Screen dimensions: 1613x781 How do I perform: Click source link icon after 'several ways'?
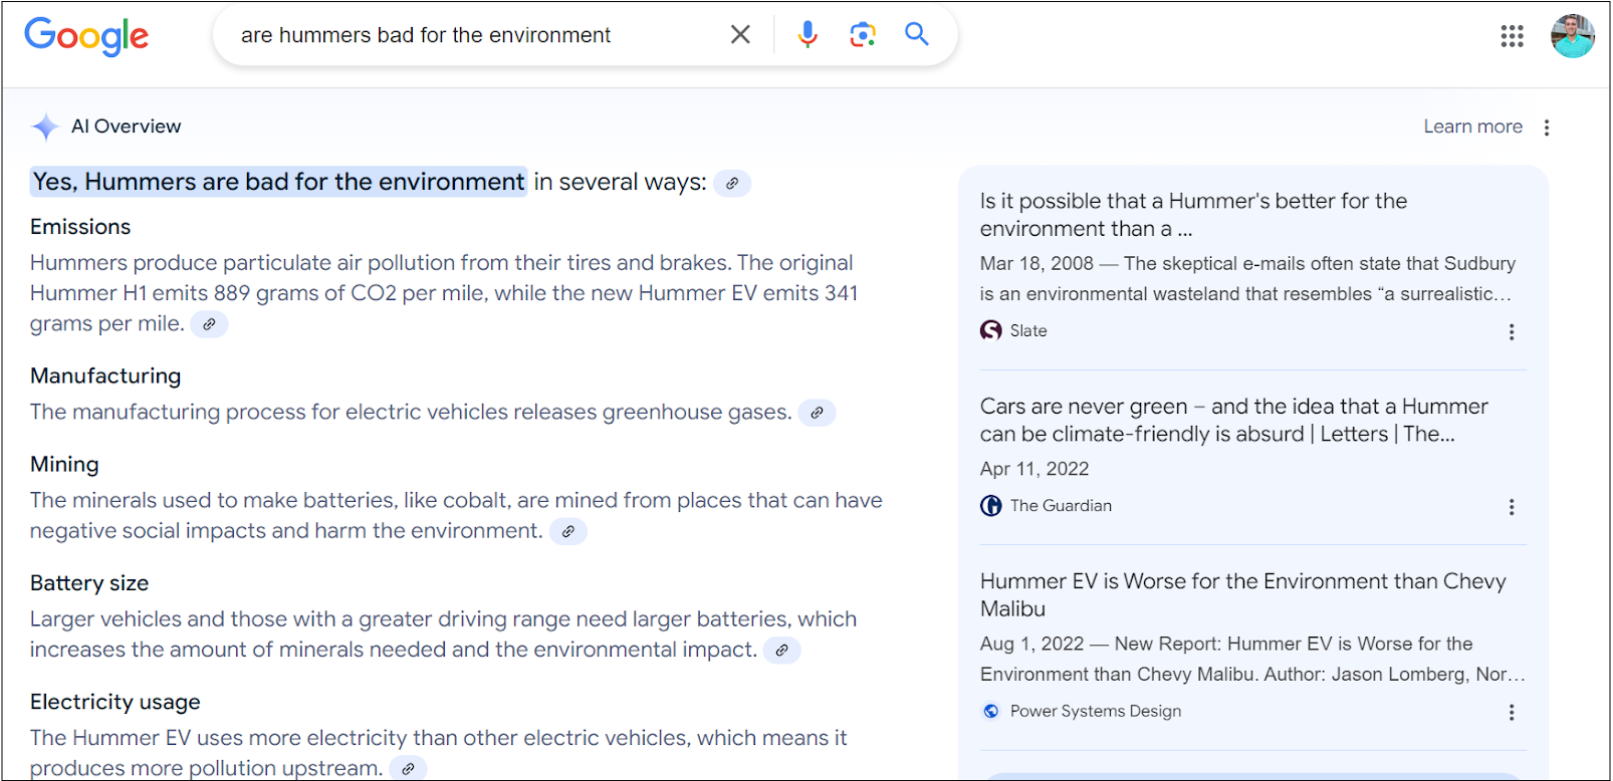tap(732, 184)
